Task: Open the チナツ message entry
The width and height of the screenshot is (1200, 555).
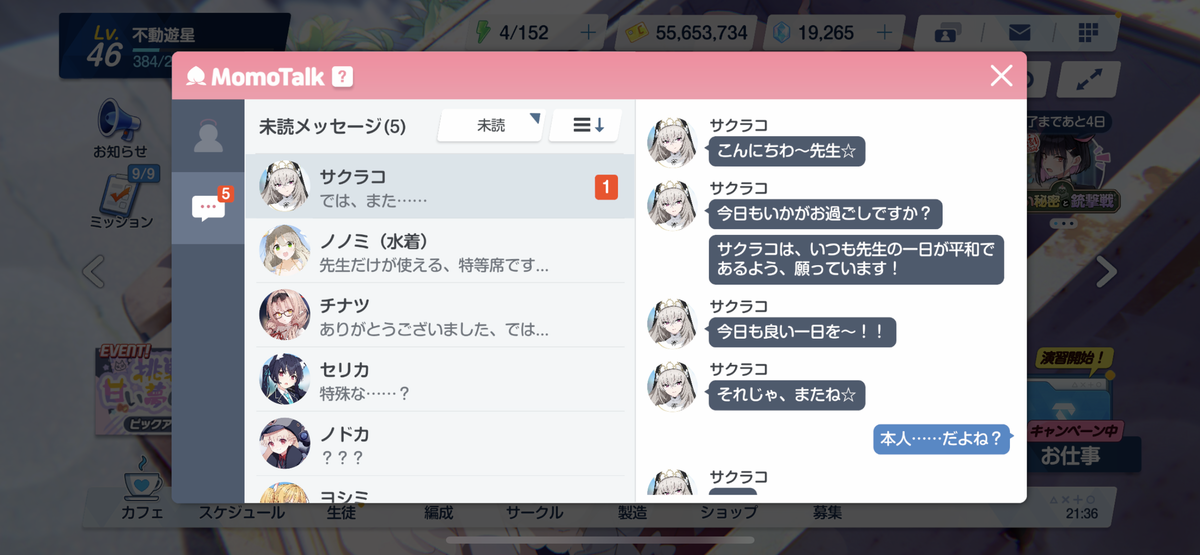Action: click(440, 315)
